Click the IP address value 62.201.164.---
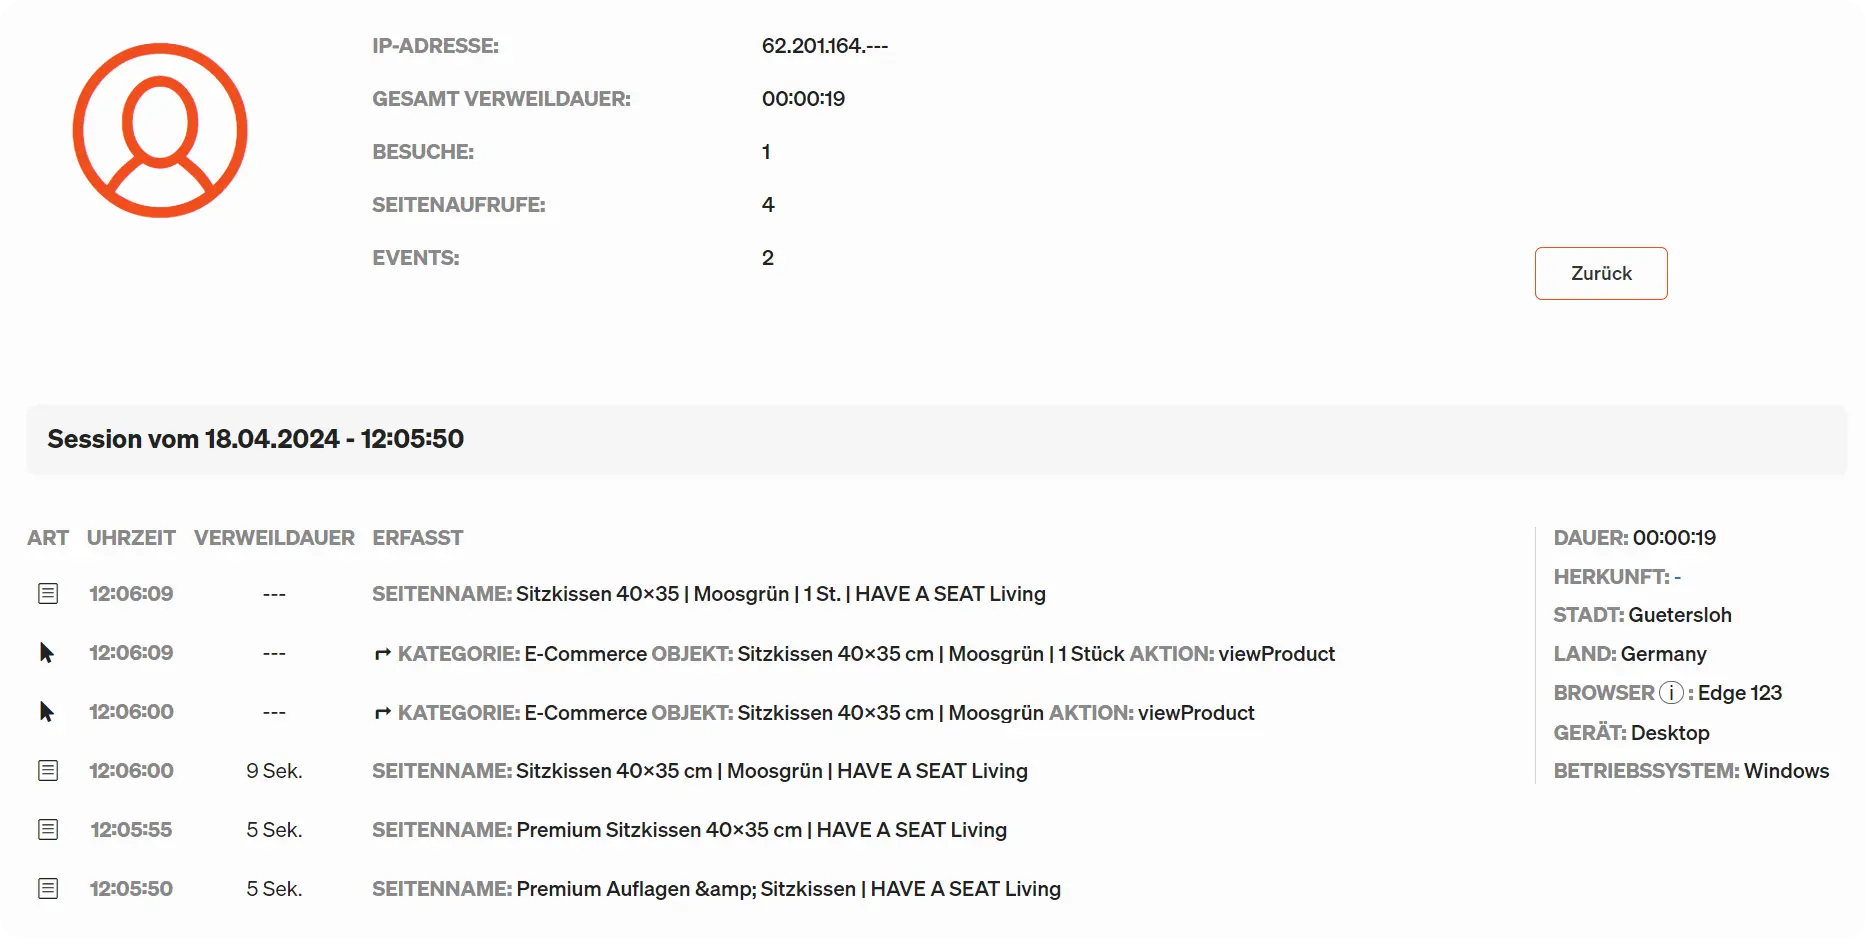The image size is (1866, 939). 824,46
